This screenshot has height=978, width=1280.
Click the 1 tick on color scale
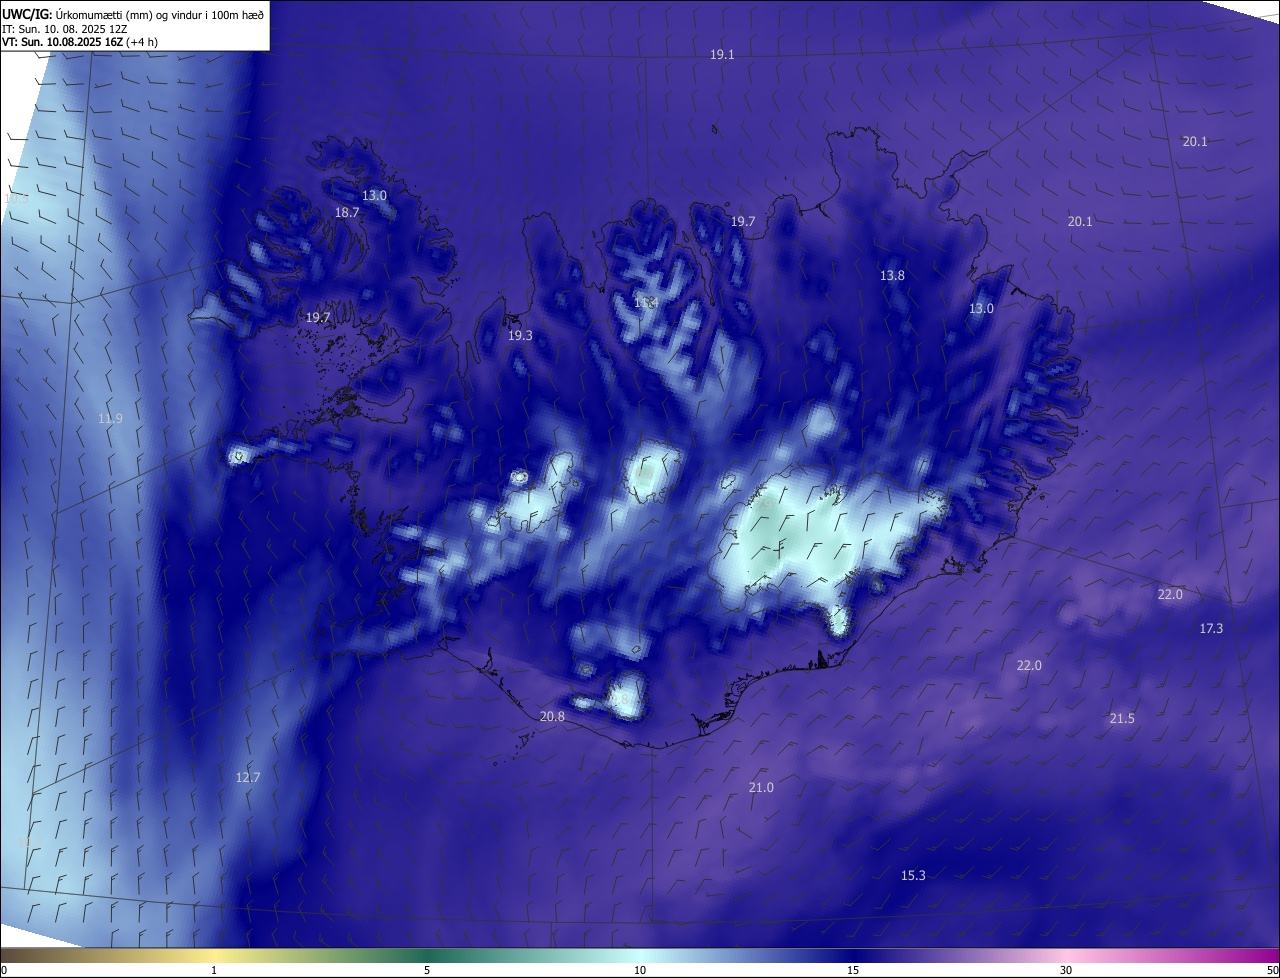click(x=214, y=971)
